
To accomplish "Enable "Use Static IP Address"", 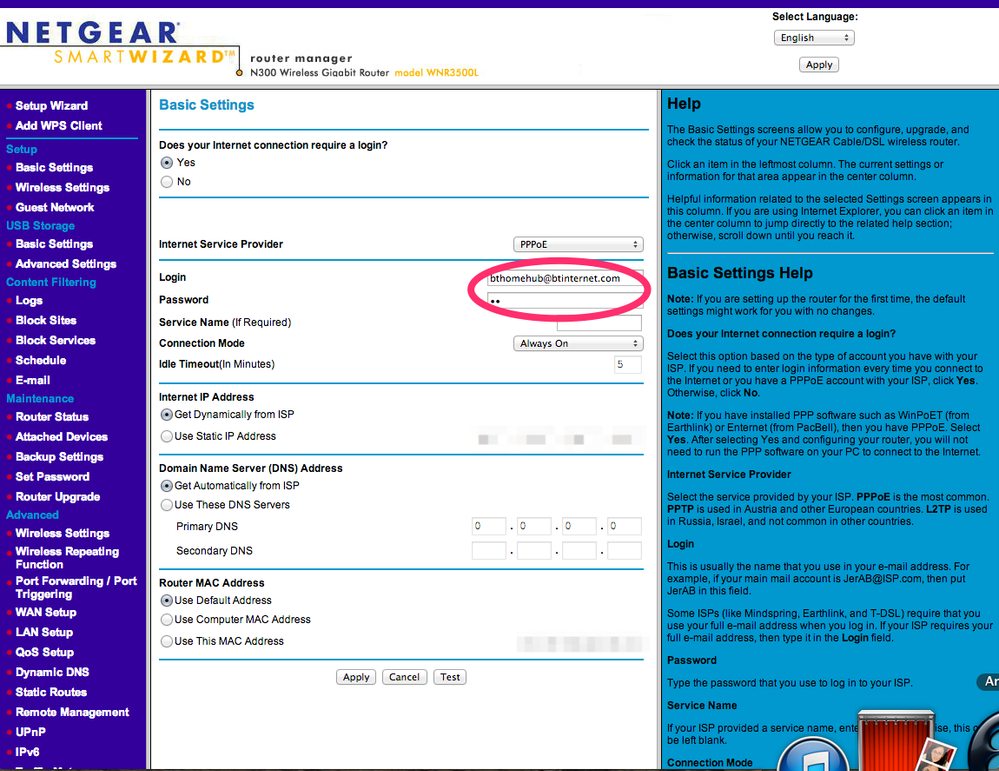I will click(x=165, y=435).
